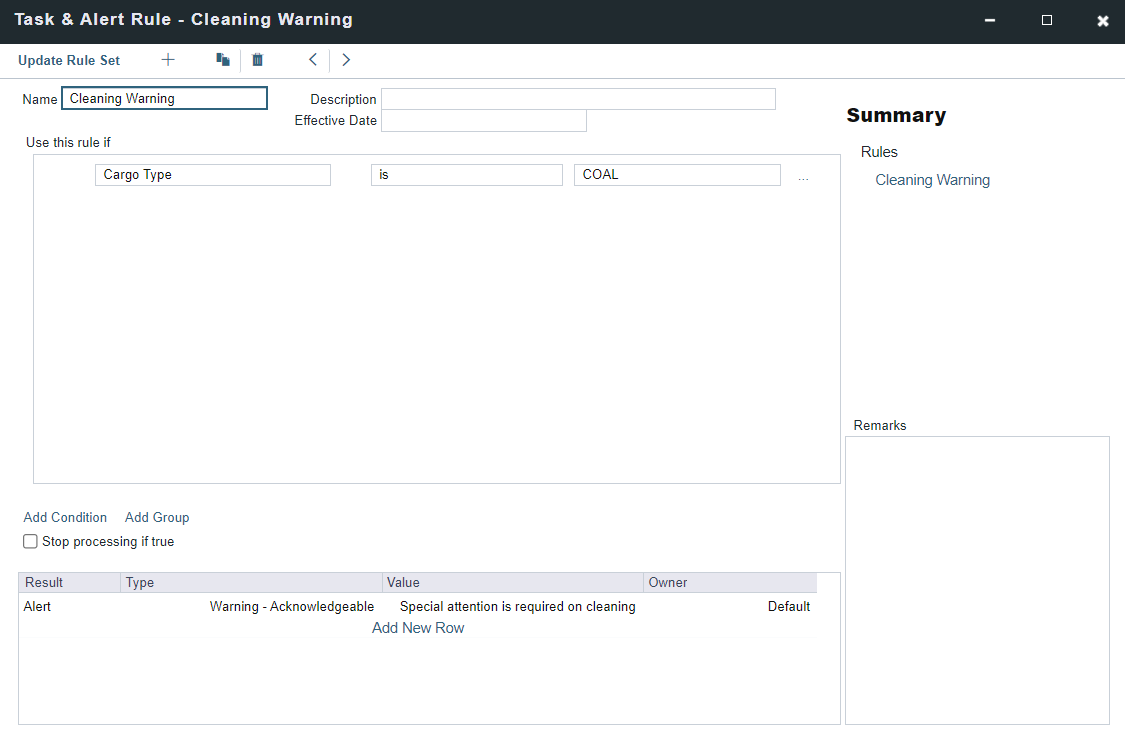Click ellipsis next to COAL condition
Viewport: 1125px width, 731px height.
click(803, 177)
